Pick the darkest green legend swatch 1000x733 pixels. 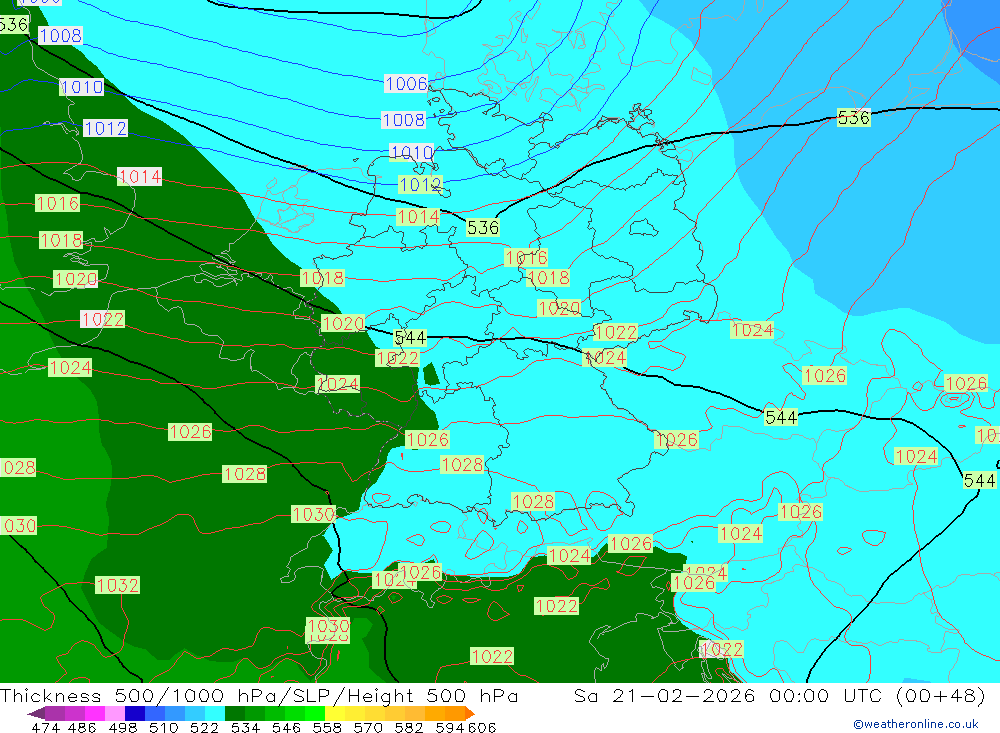(x=235, y=713)
